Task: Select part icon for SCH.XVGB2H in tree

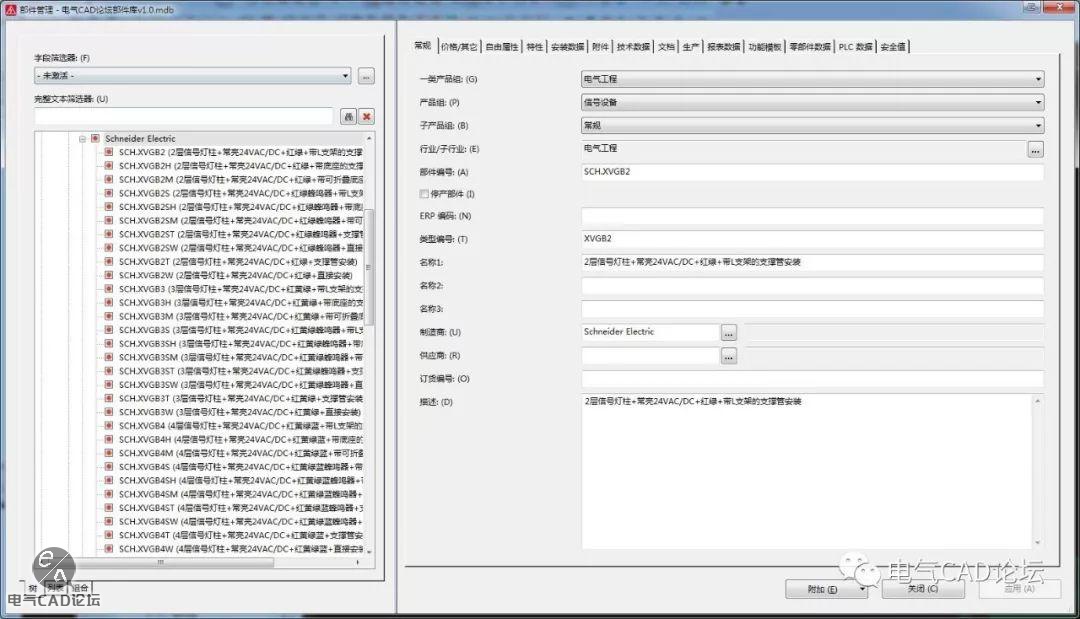Action: [x=109, y=166]
